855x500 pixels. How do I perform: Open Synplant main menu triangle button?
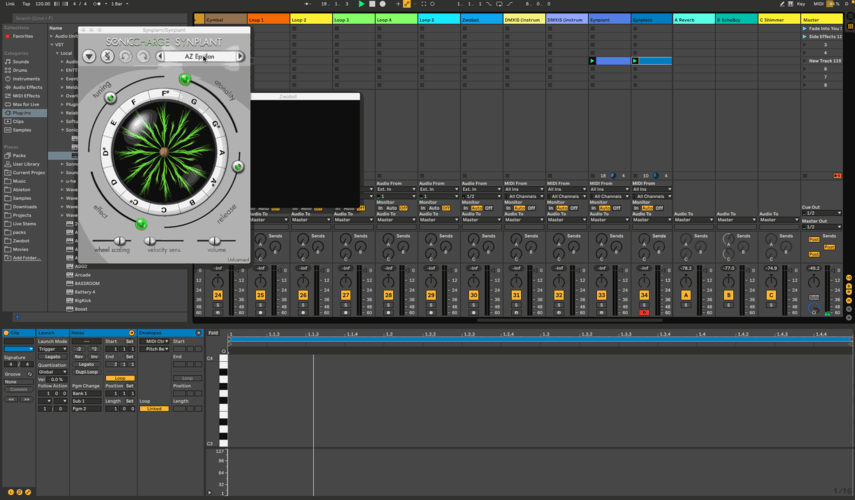pyautogui.click(x=89, y=56)
